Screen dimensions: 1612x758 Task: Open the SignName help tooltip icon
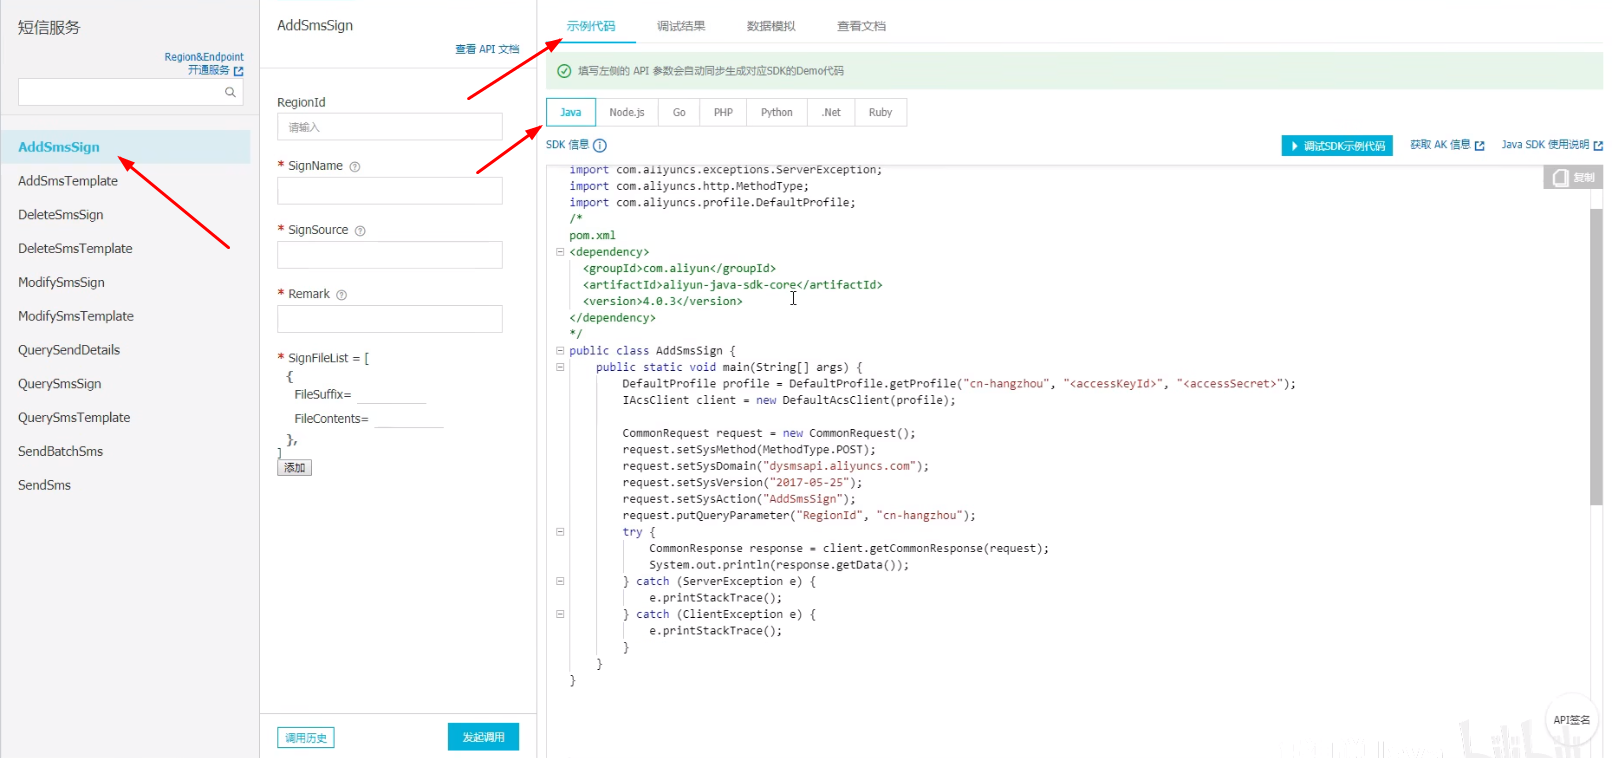point(355,167)
